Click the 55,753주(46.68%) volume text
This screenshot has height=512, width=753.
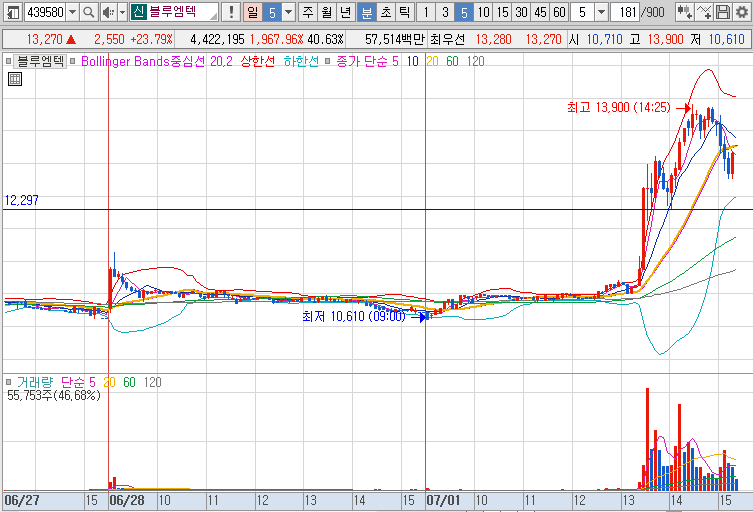point(54,396)
